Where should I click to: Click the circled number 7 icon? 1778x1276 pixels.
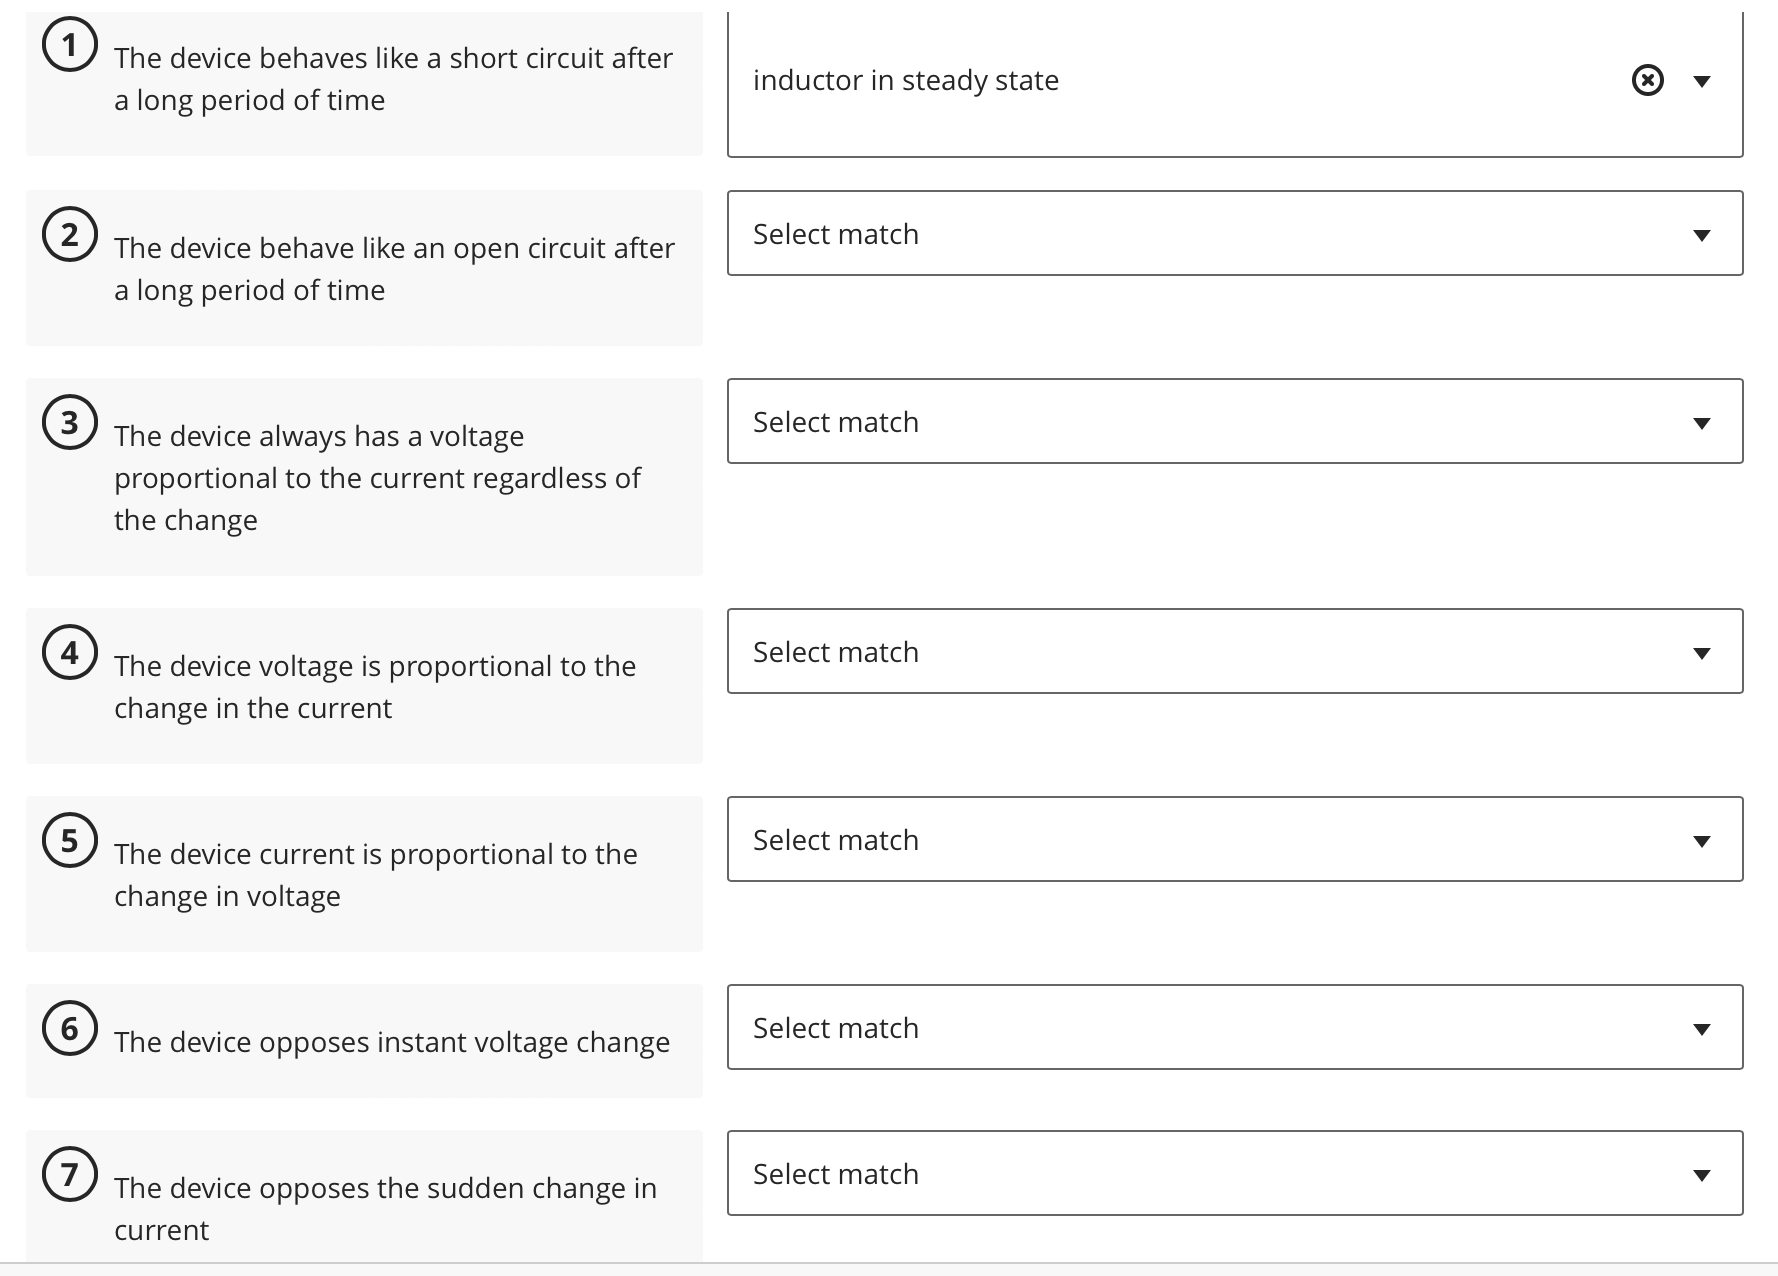[x=69, y=1174]
